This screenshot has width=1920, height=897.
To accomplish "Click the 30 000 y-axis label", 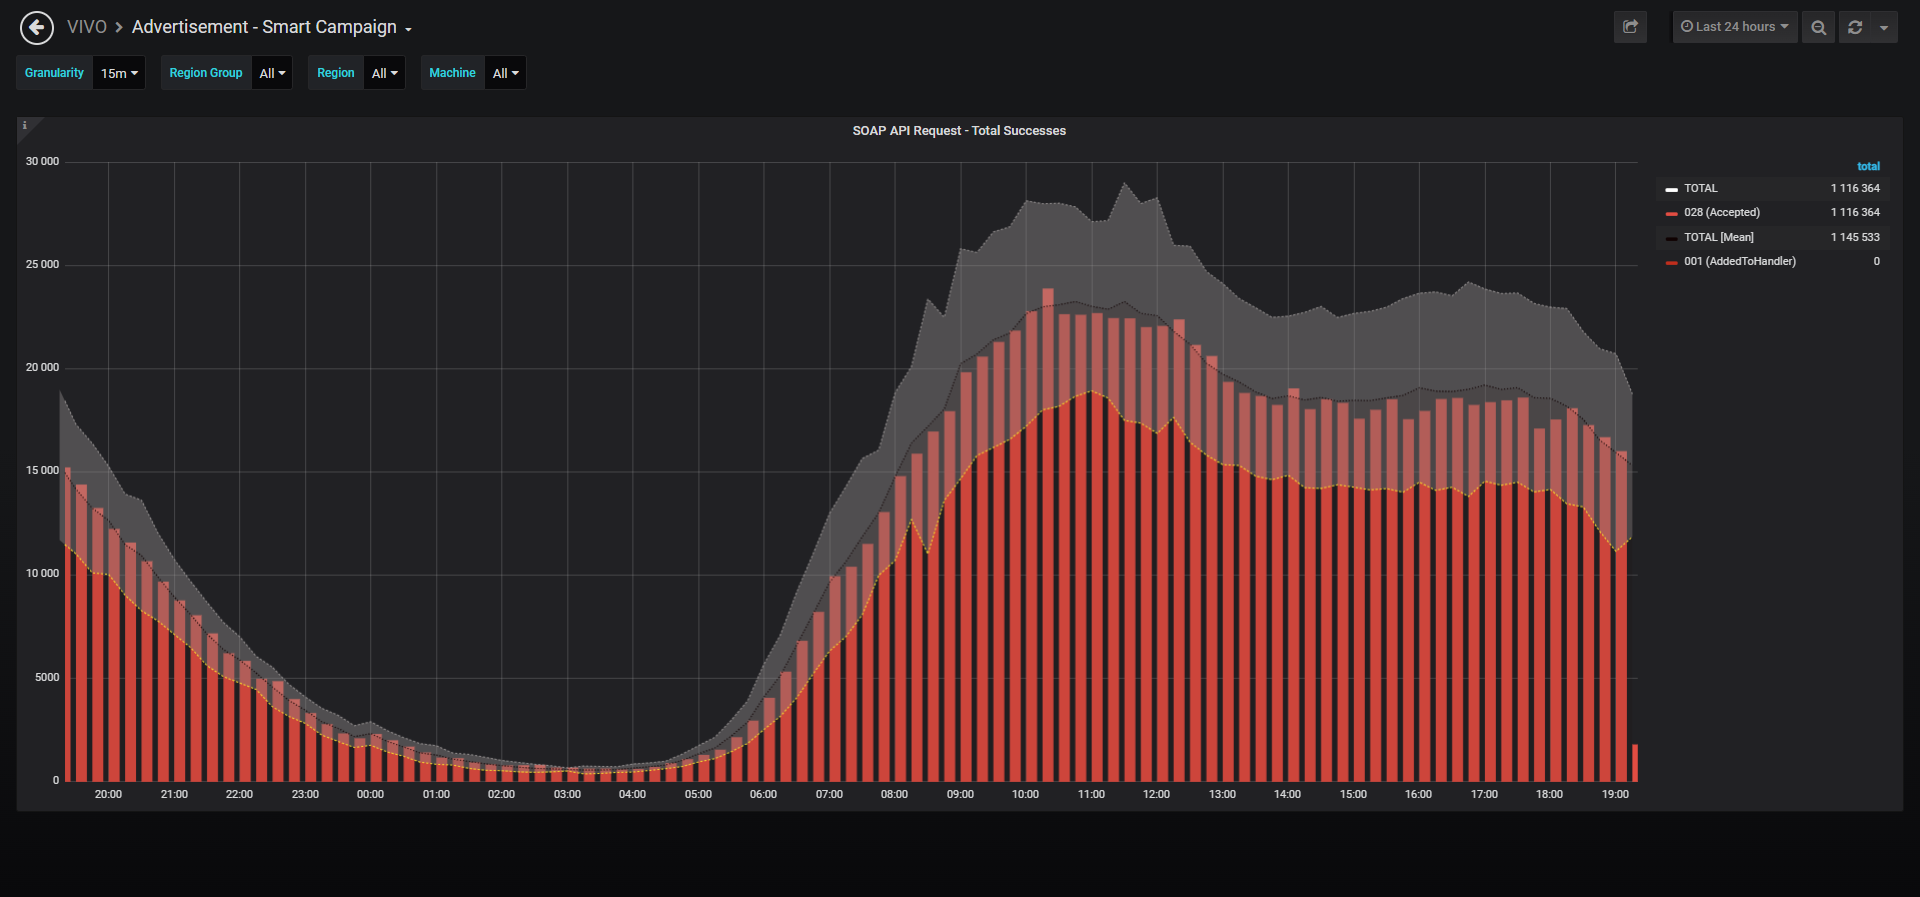I will coord(42,161).
